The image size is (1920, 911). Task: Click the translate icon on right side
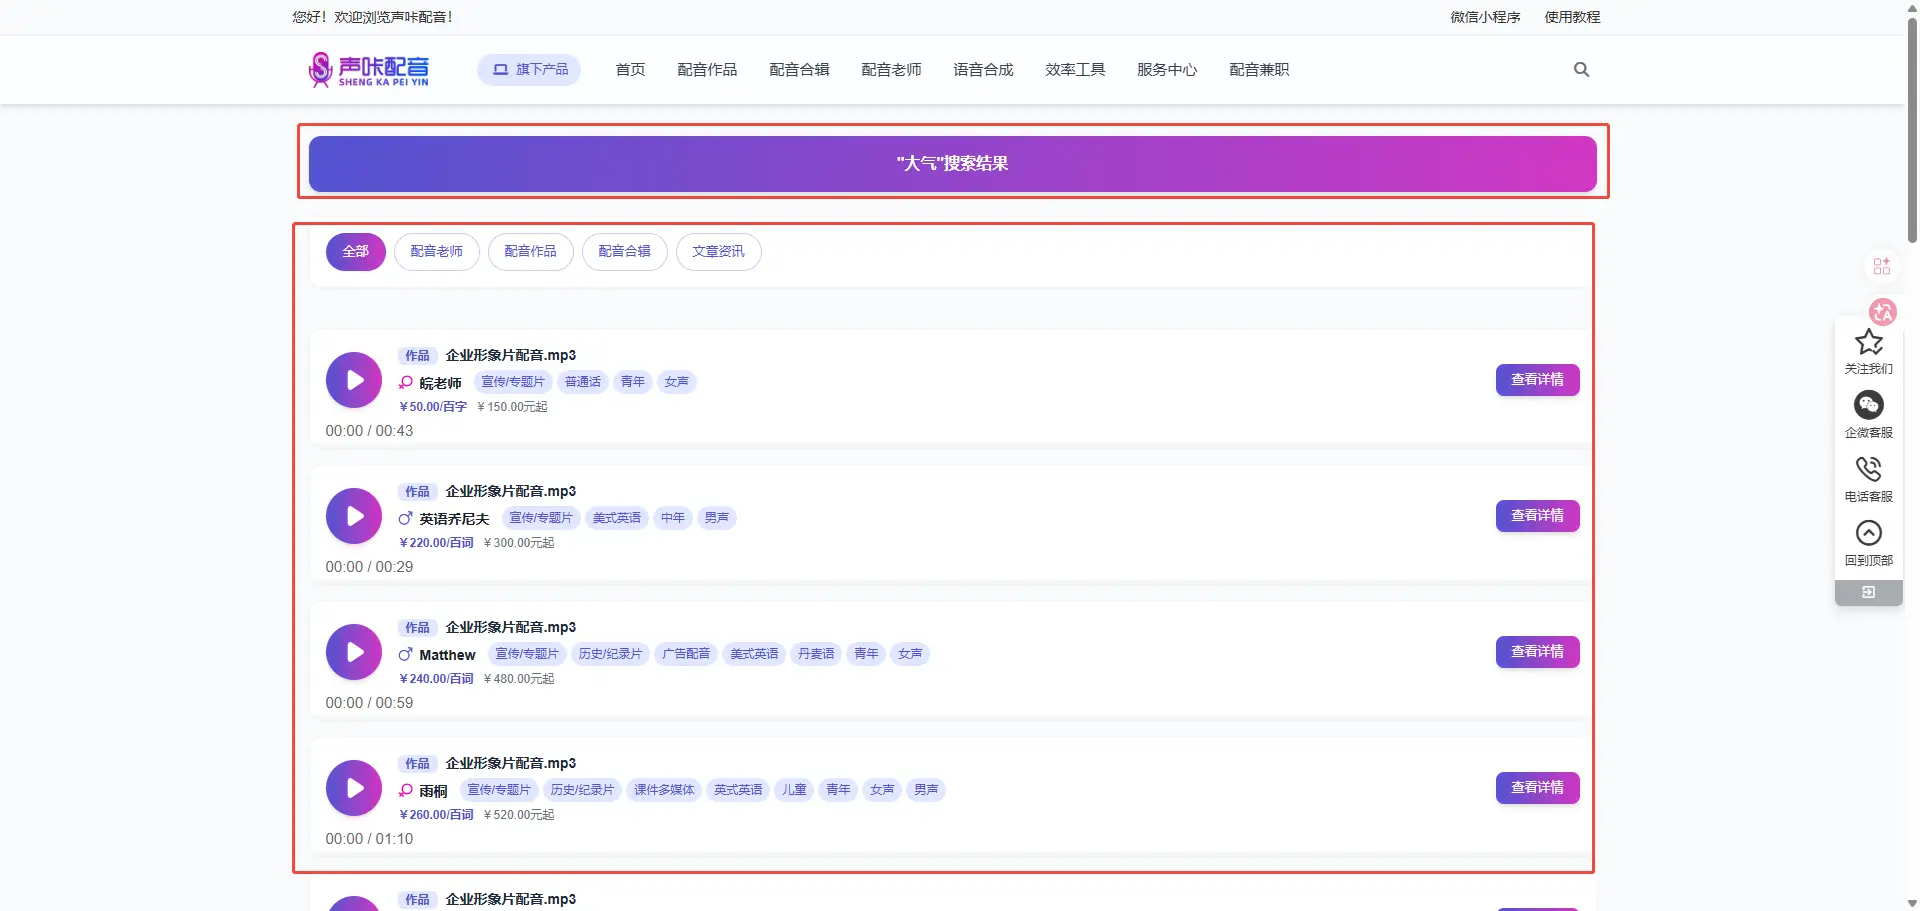[x=1883, y=312]
